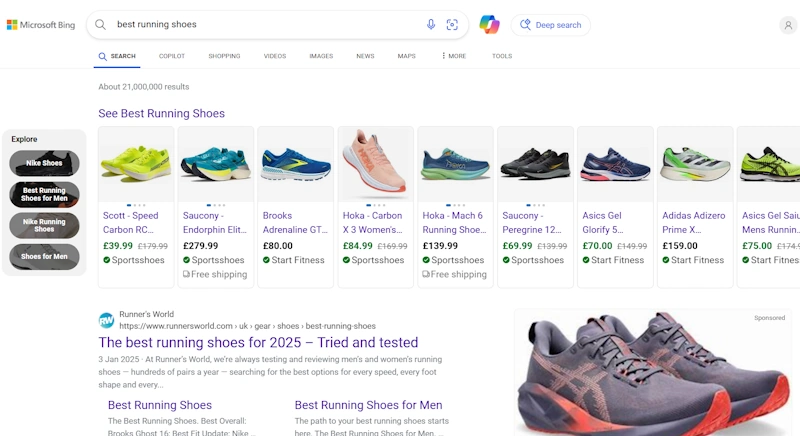The width and height of the screenshot is (800, 436).
Task: Expand the More menu
Action: [454, 56]
